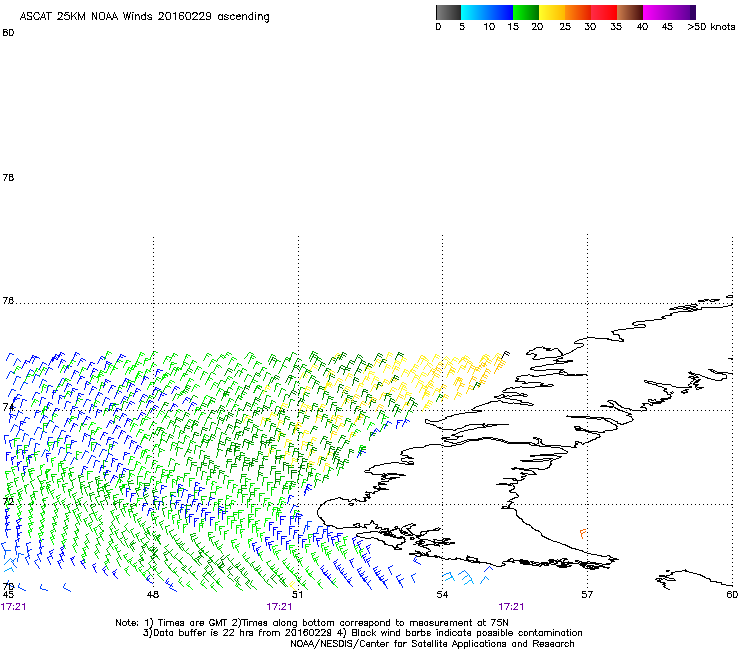Choose the dark purple 45–50 knots legend segment
740x650 pixels.
682,12
